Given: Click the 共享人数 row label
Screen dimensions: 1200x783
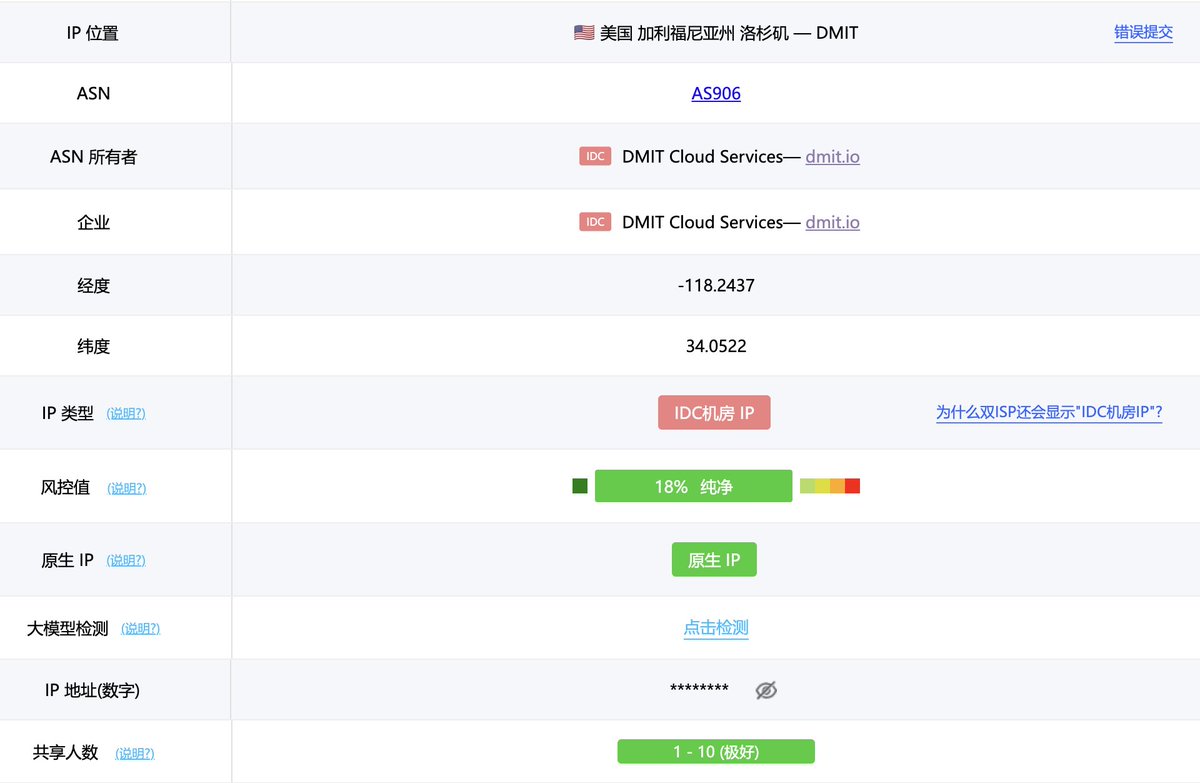Looking at the screenshot, I should 65,752.
